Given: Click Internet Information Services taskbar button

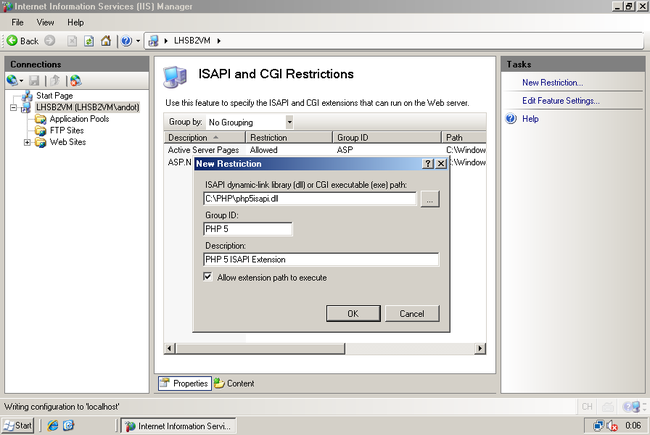Looking at the screenshot, I should coord(178,426).
